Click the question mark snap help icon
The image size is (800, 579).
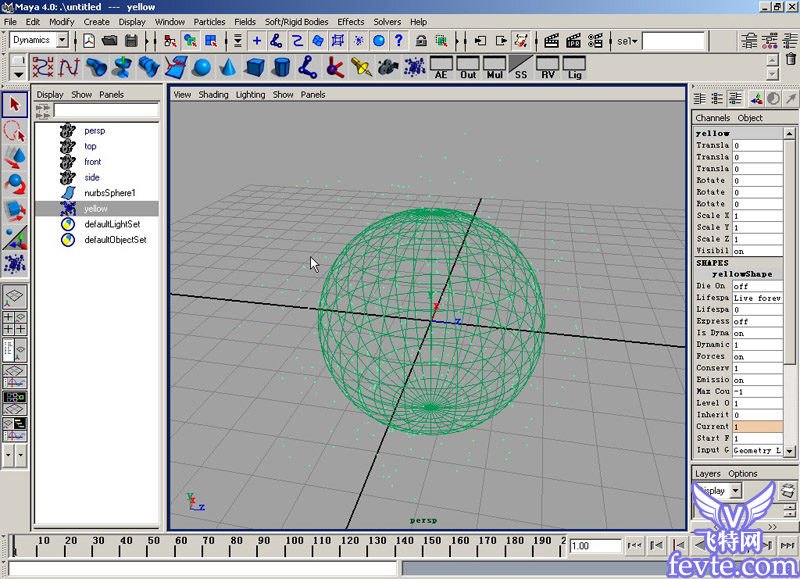pyautogui.click(x=398, y=41)
